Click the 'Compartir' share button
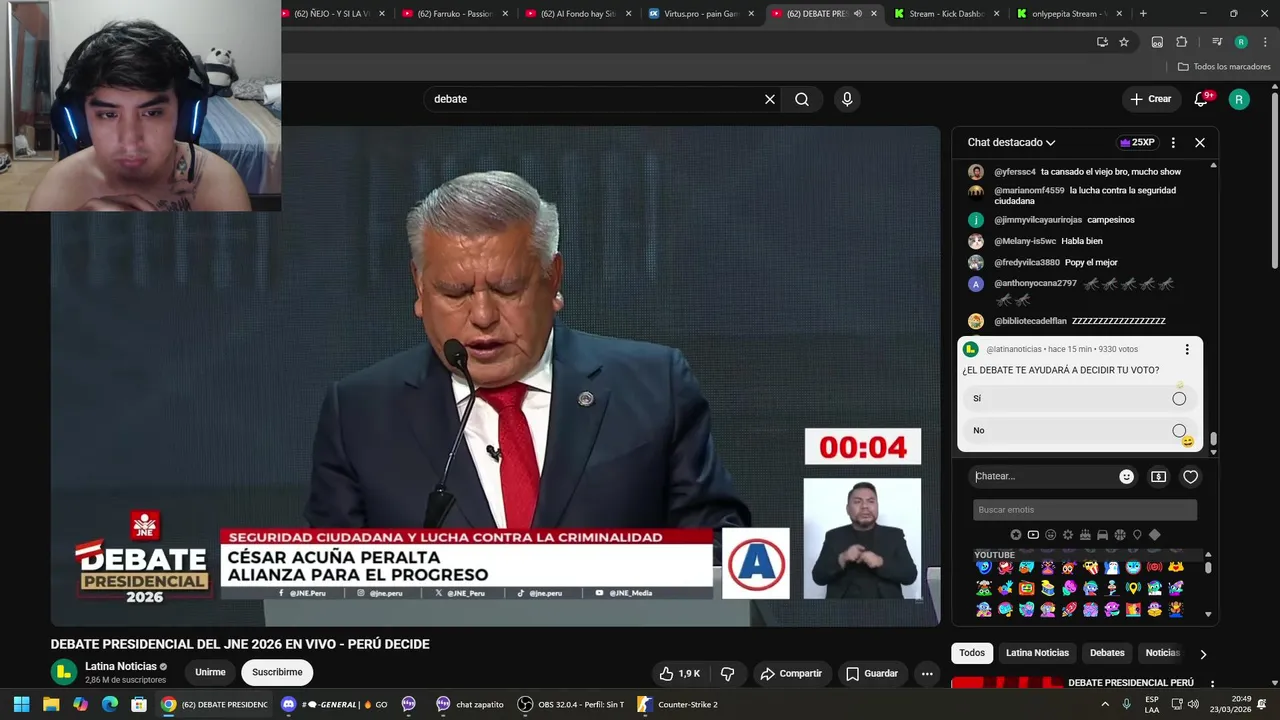This screenshot has width=1280, height=720. [791, 674]
